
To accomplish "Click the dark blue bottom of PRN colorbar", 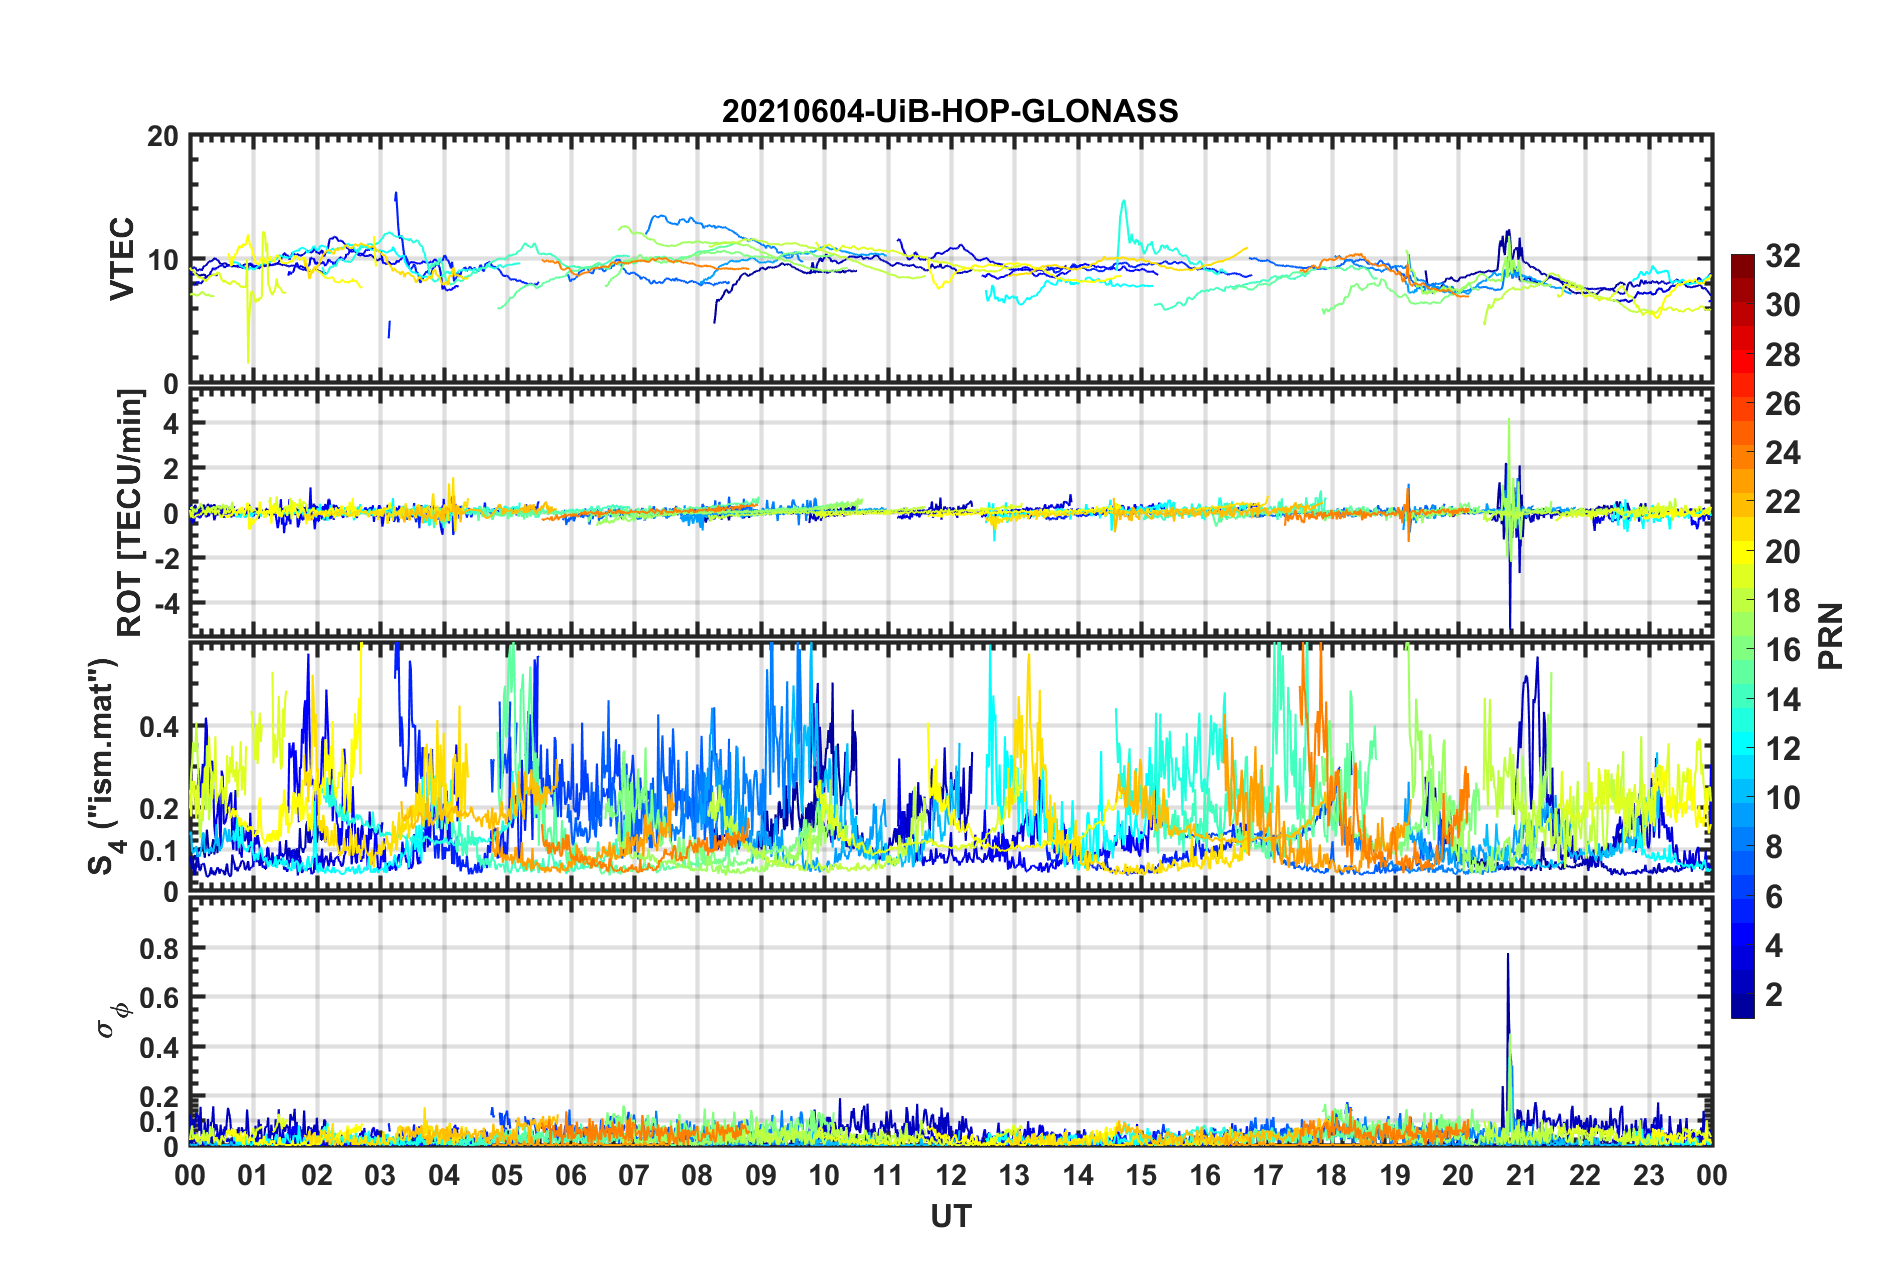I will click(1742, 1008).
